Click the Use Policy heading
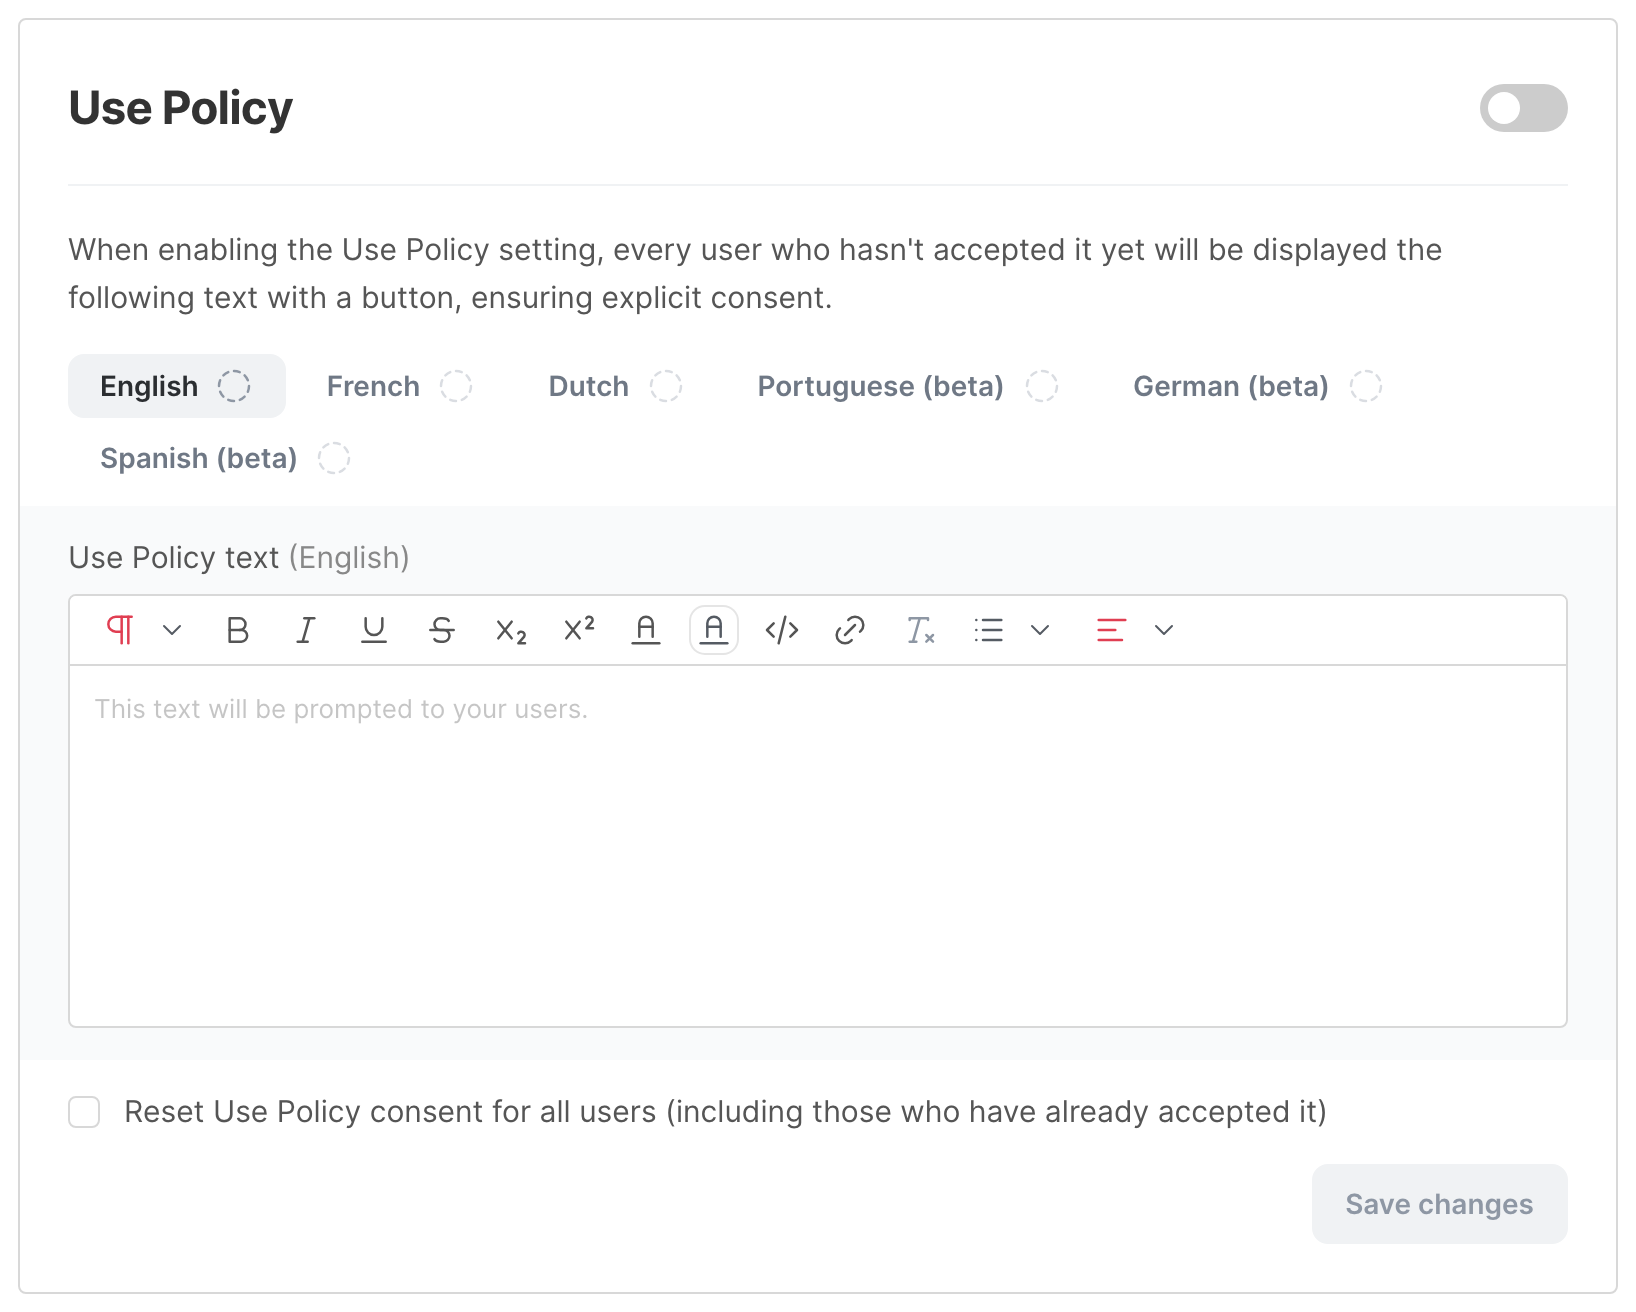 (x=181, y=108)
